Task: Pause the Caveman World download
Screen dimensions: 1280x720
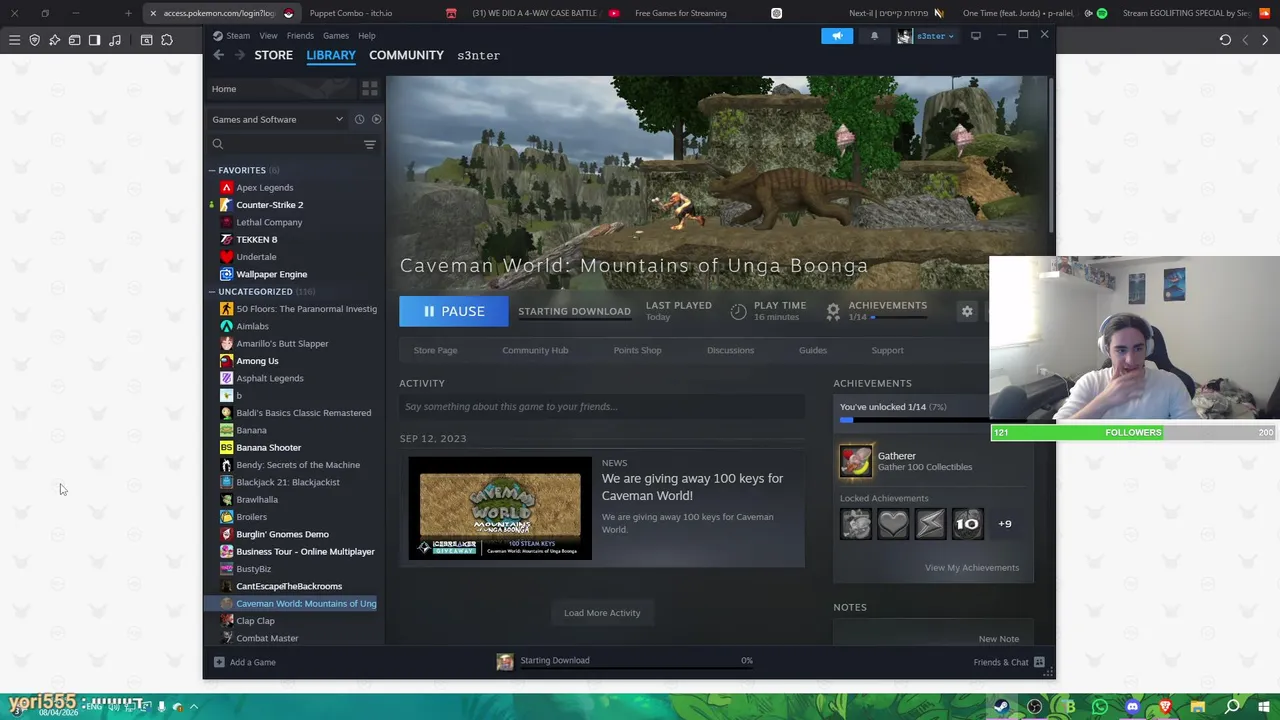Action: 454,311
